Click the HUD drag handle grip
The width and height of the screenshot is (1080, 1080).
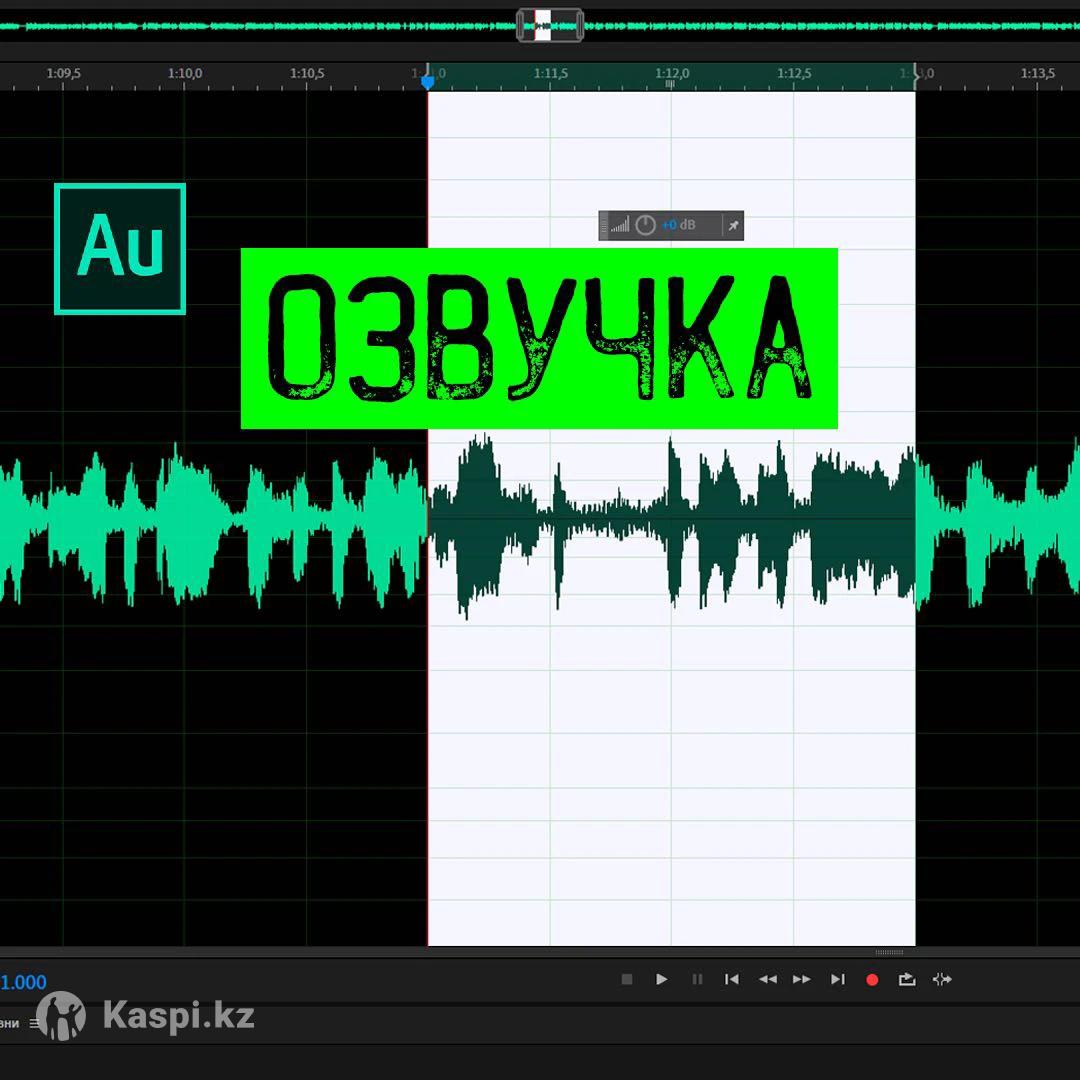pos(604,226)
